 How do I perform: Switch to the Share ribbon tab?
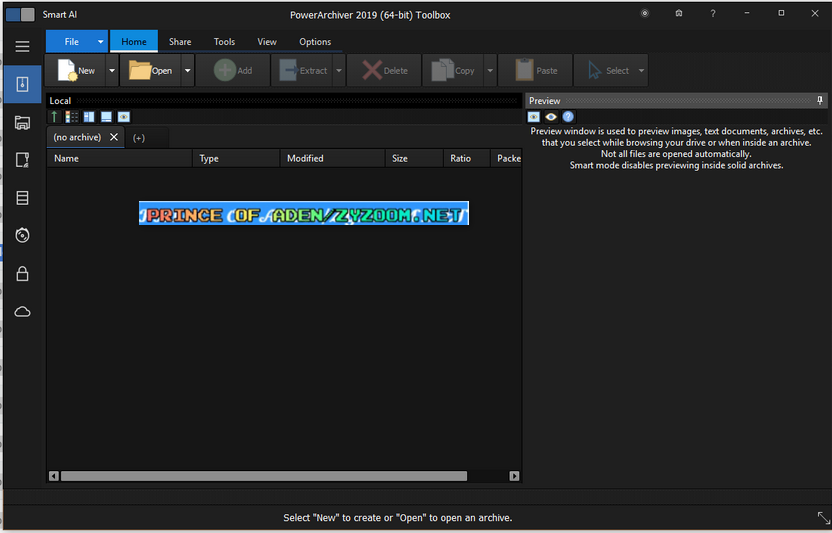click(x=180, y=41)
